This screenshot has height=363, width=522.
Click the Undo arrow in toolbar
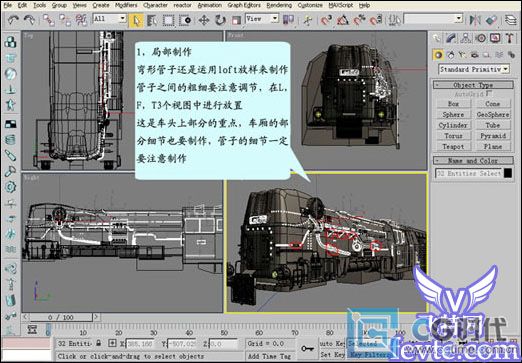click(x=13, y=20)
